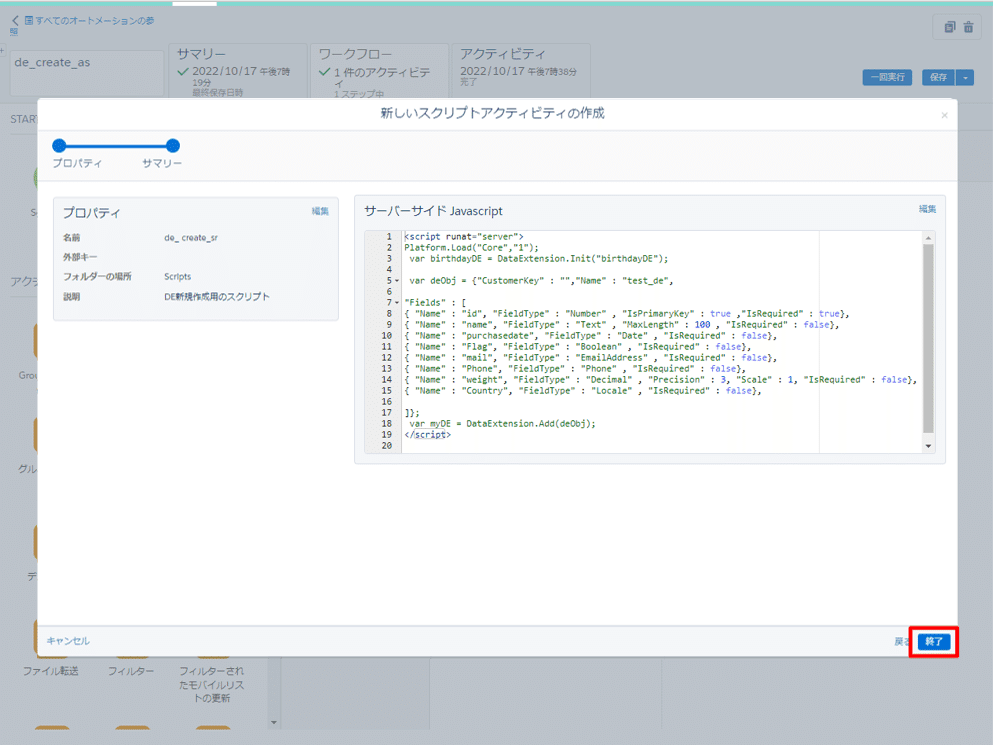Image resolution: width=993 pixels, height=745 pixels.
Task: Click the copy automation icon
Action: (x=949, y=27)
